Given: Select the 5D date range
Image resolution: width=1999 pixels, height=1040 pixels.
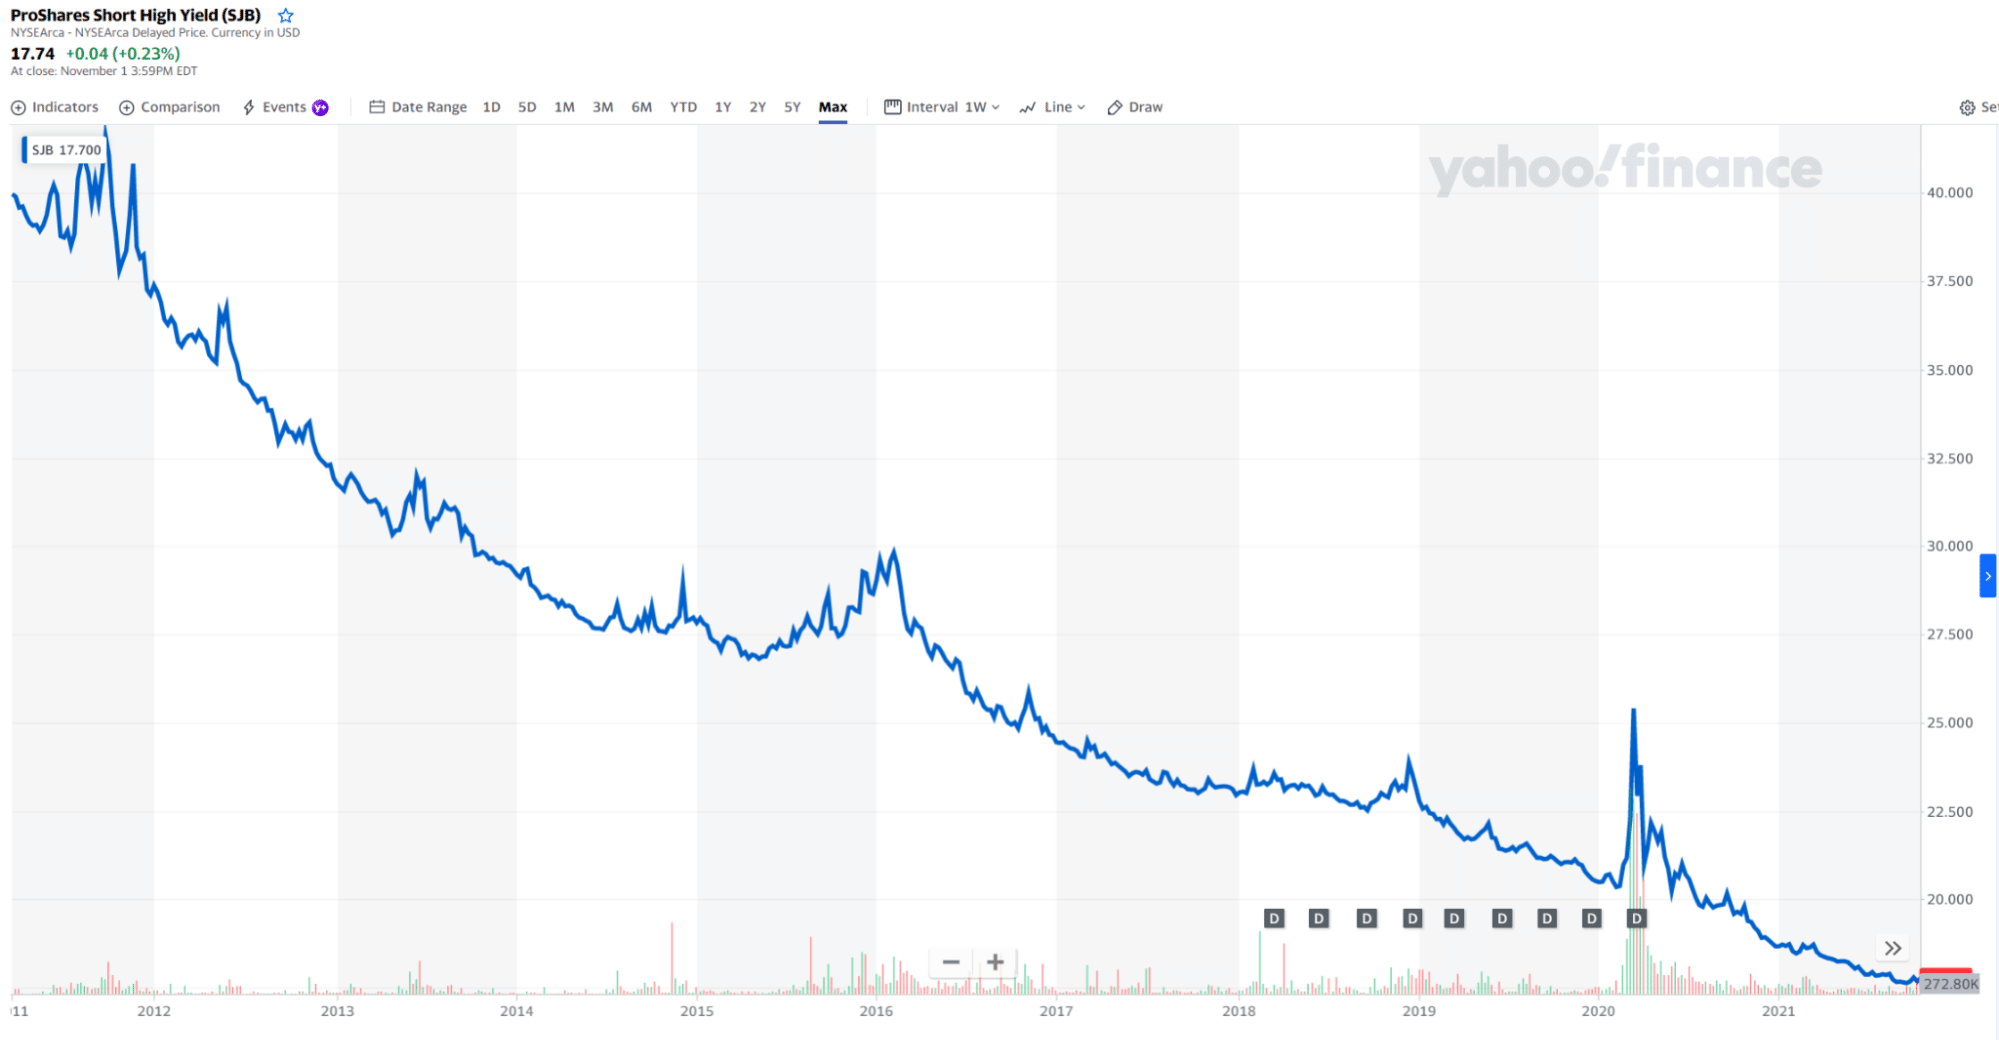Looking at the screenshot, I should tap(527, 107).
